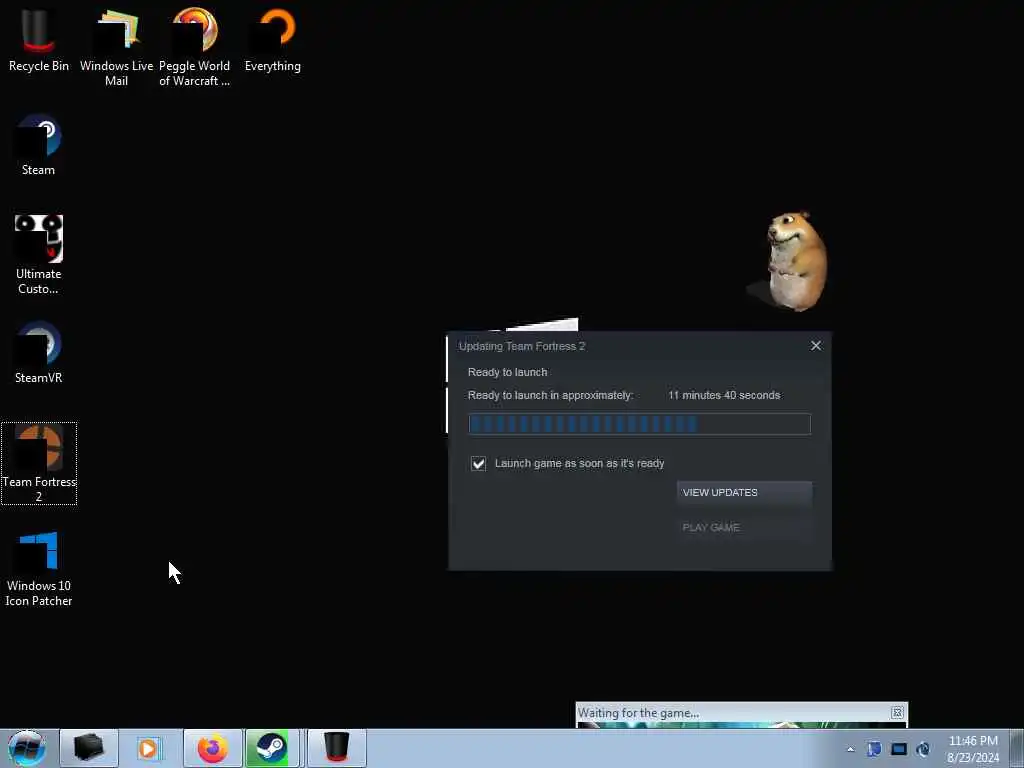Select Windows 10 Icon Patcher shortcut
Image resolution: width=1024 pixels, height=768 pixels.
click(x=39, y=568)
